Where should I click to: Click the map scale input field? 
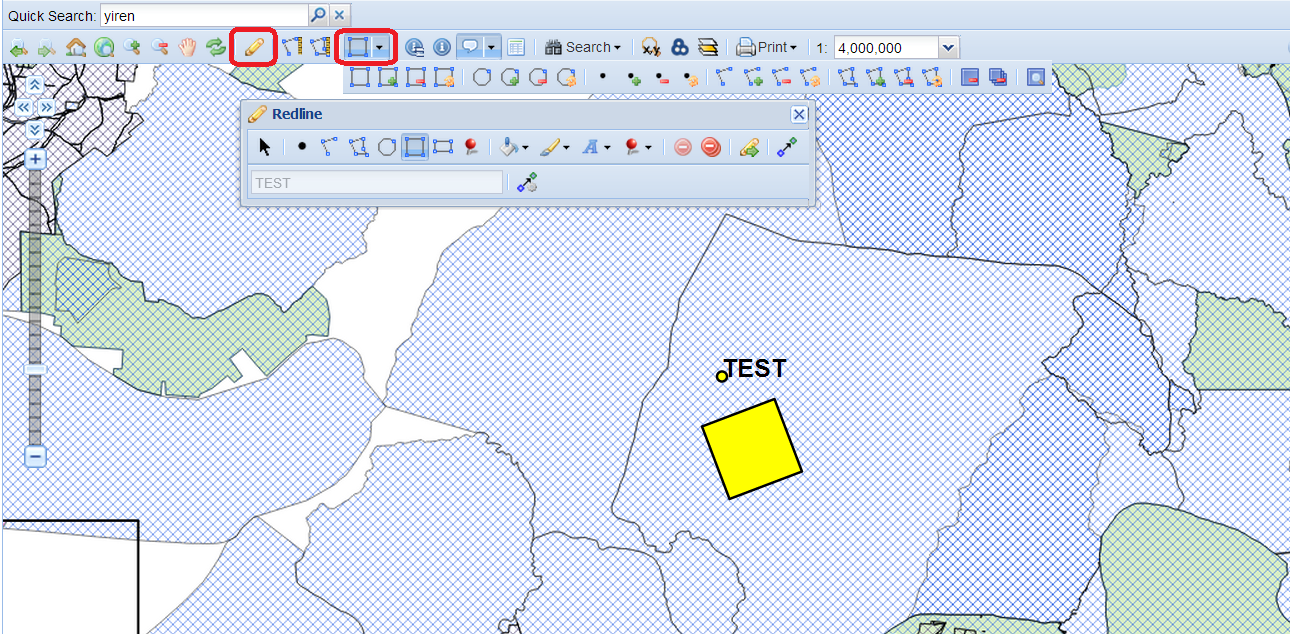(886, 47)
